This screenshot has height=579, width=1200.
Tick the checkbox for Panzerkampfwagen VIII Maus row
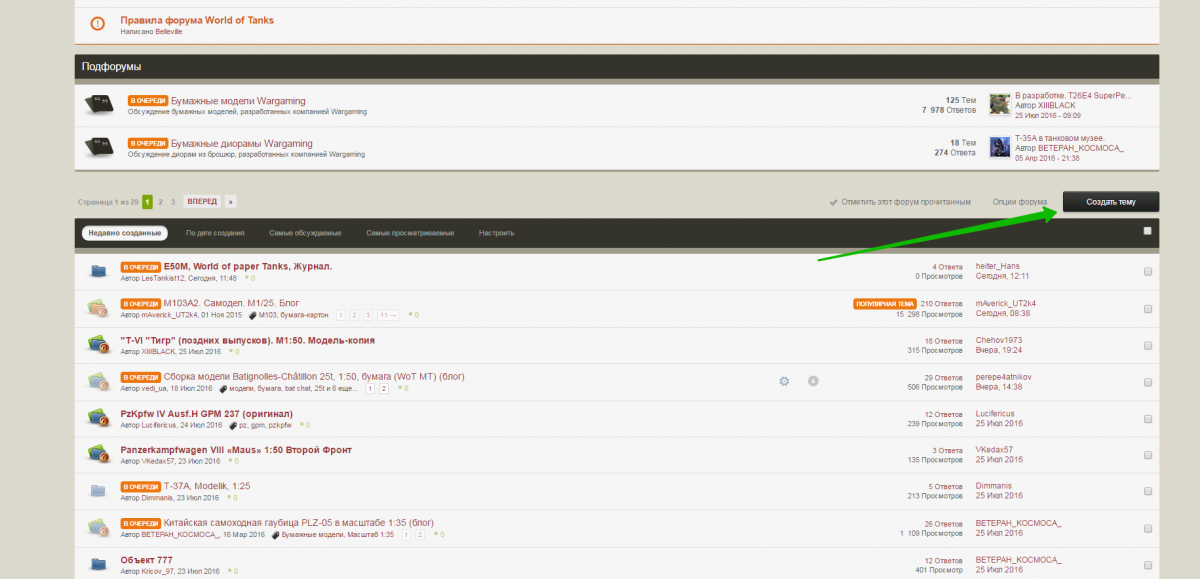tap(1148, 455)
